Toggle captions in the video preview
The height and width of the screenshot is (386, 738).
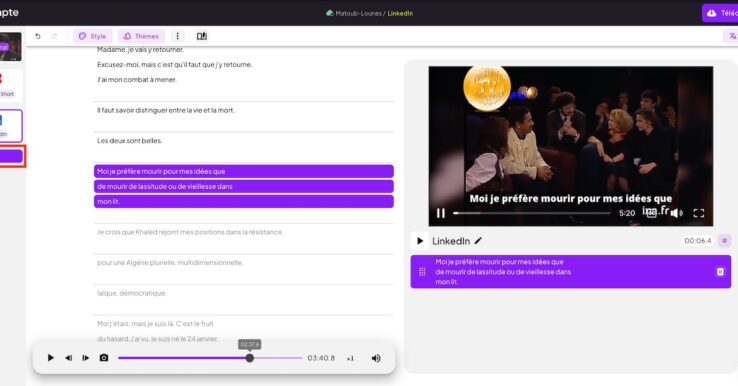click(x=651, y=213)
